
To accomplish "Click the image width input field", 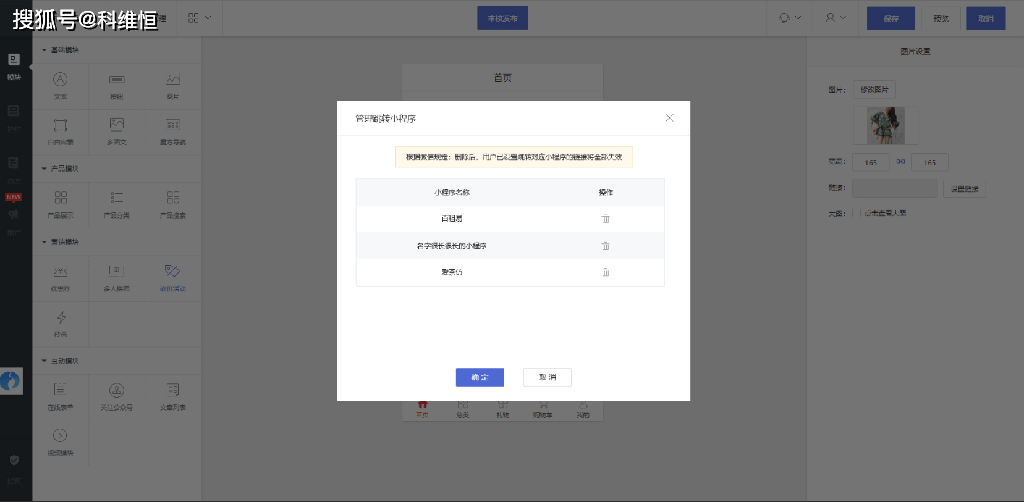I will click(x=871, y=162).
